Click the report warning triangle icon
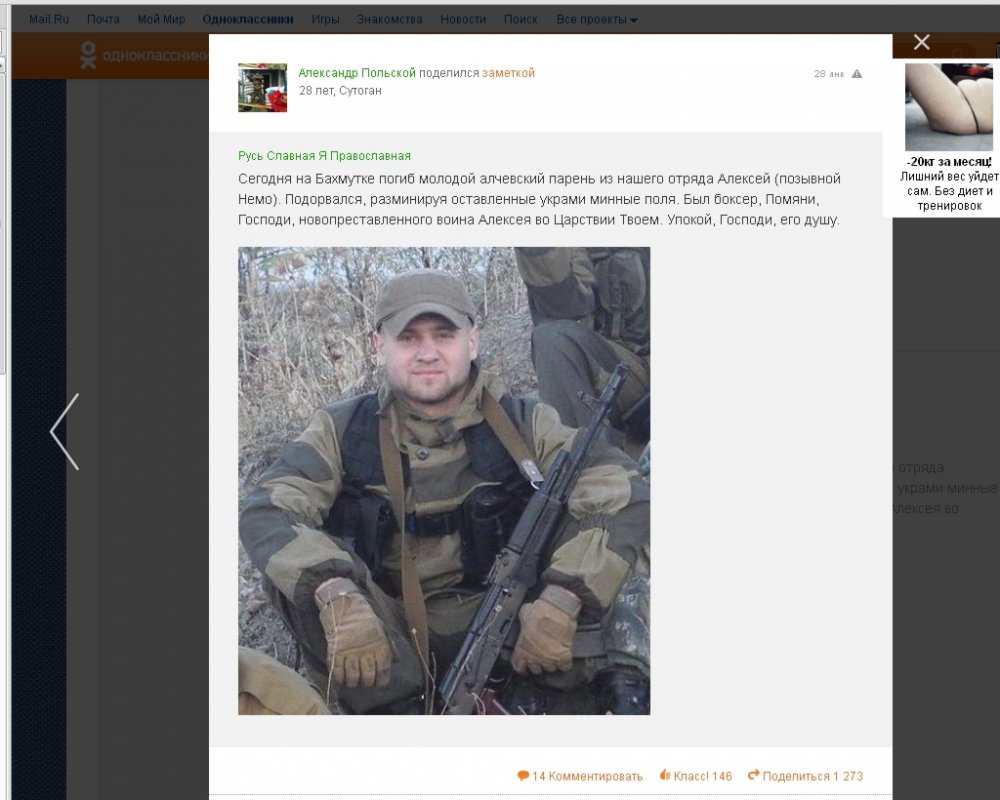Viewport: 1000px width, 800px height. pyautogui.click(x=857, y=74)
